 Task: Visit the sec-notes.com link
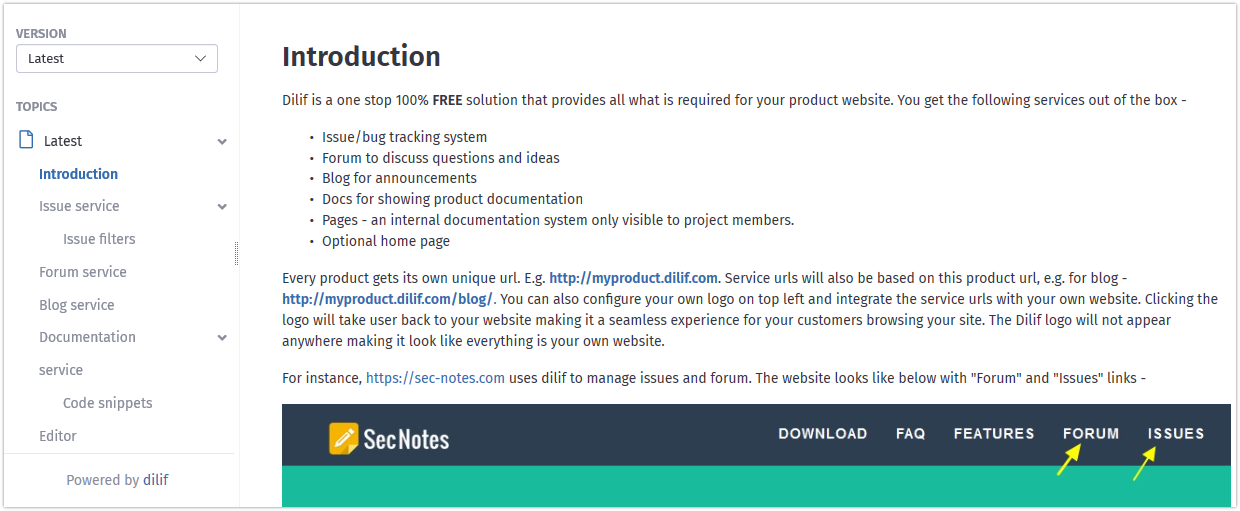[x=435, y=378]
